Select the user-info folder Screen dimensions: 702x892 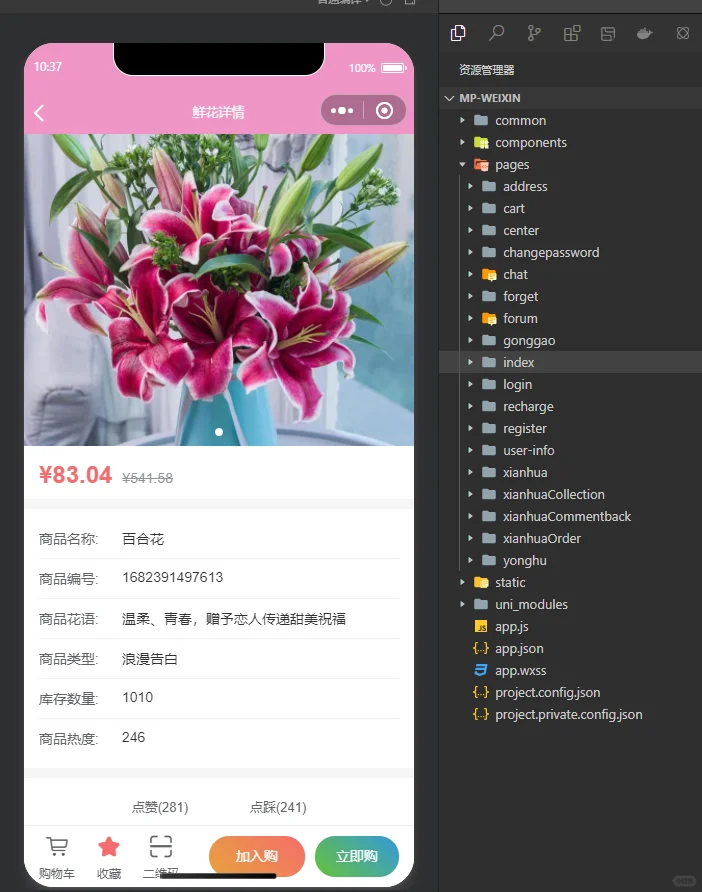click(528, 451)
